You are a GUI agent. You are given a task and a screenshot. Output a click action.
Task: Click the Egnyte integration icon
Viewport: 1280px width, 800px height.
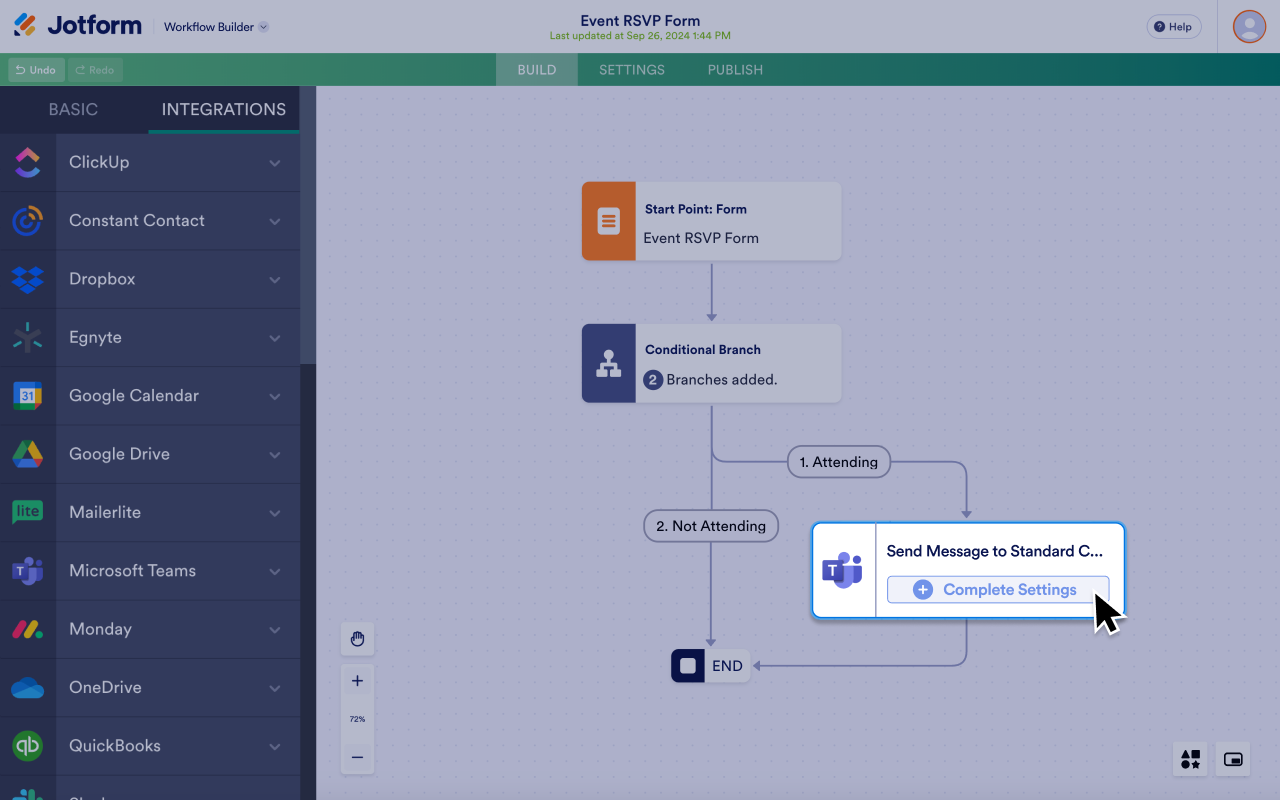click(x=29, y=337)
